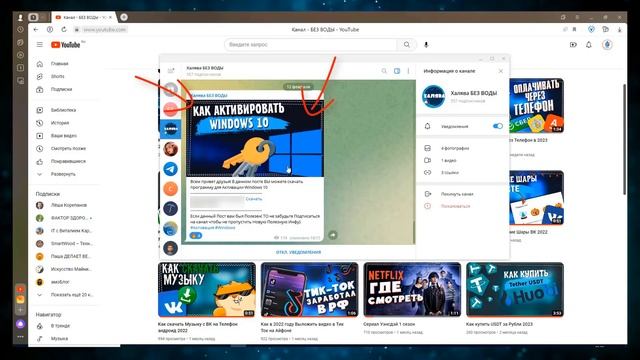
Task: Click the forward share arrow on the post
Action: (x=333, y=235)
